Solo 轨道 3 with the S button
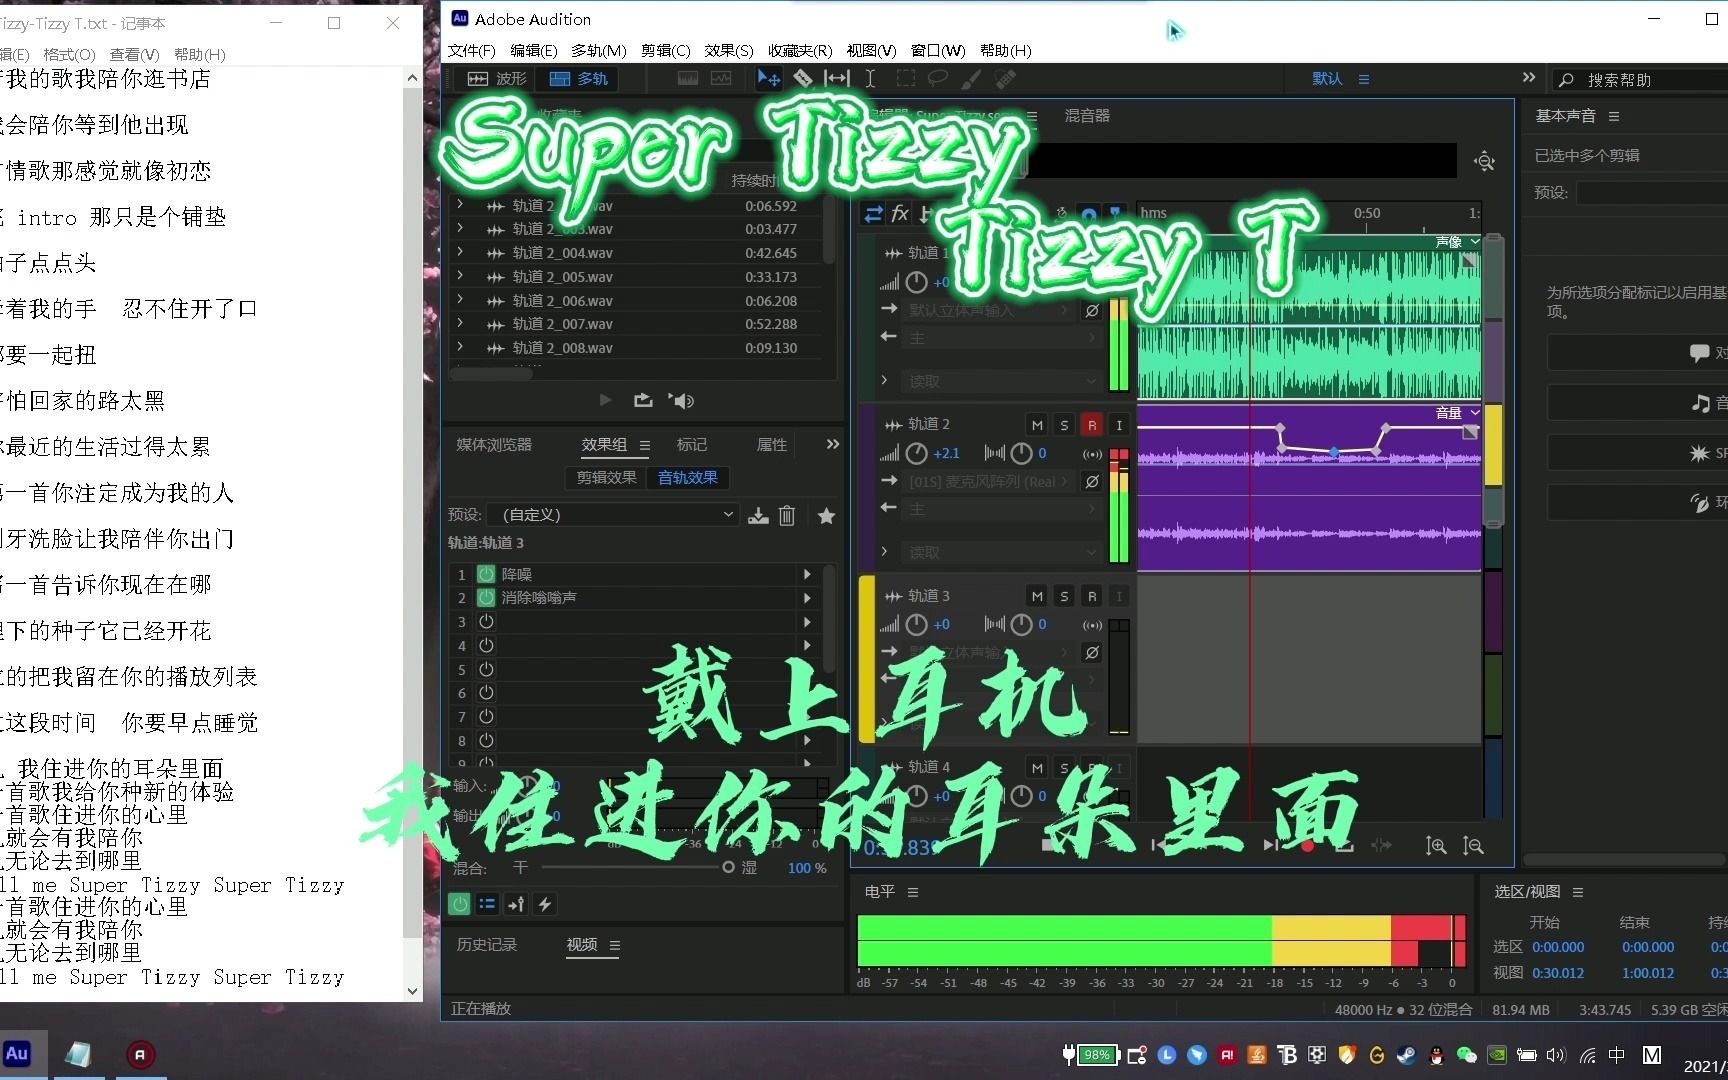The height and width of the screenshot is (1080, 1728). [x=1064, y=596]
